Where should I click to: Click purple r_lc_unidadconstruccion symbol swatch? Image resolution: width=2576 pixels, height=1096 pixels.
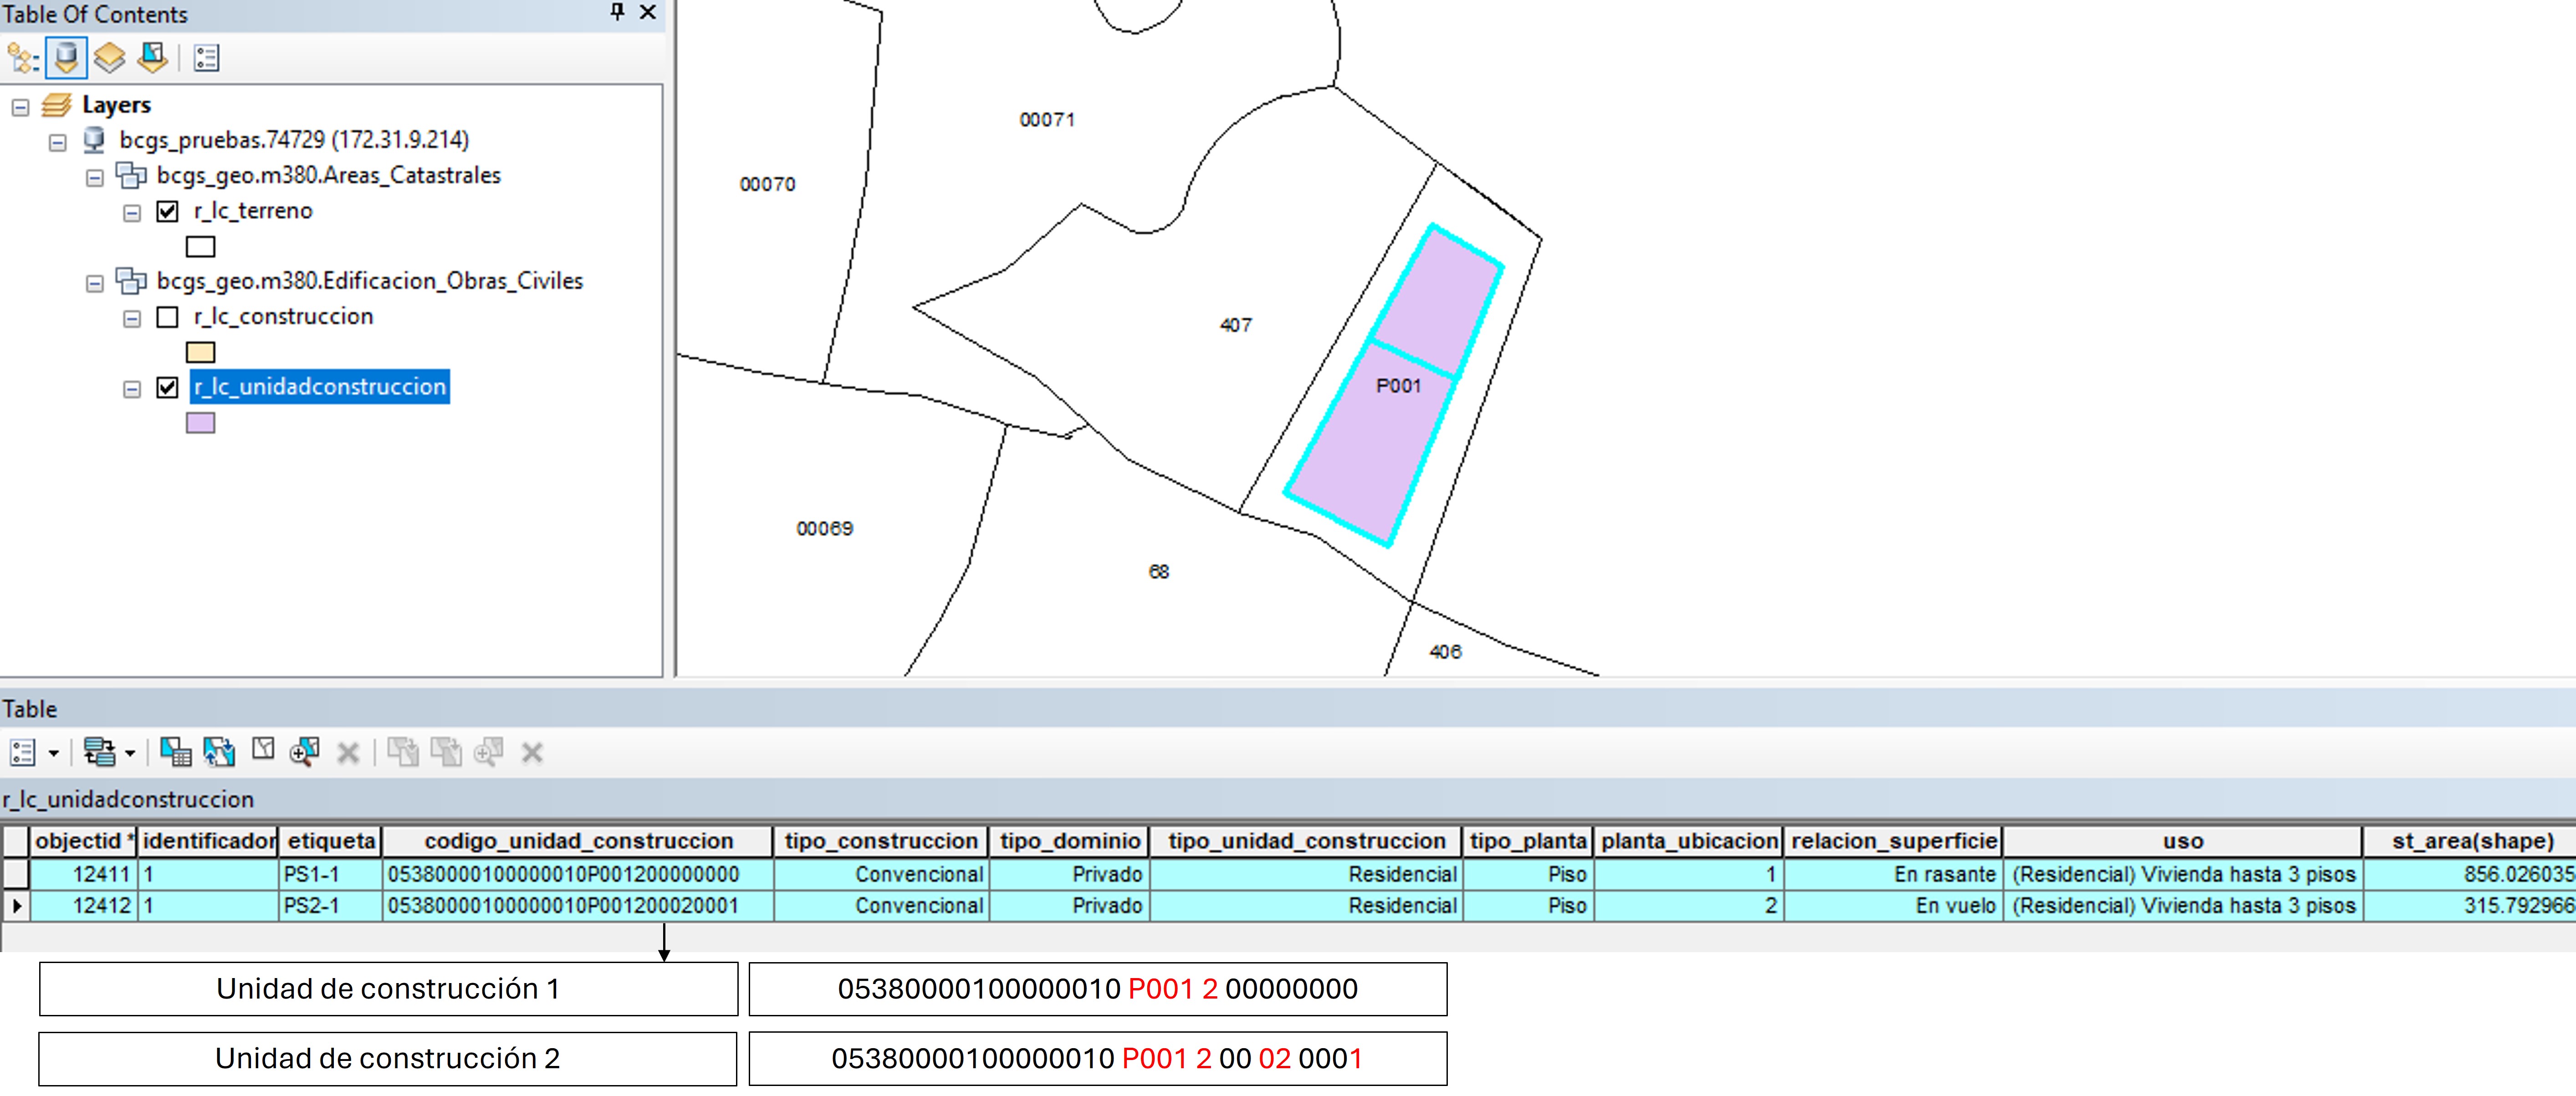tap(200, 423)
